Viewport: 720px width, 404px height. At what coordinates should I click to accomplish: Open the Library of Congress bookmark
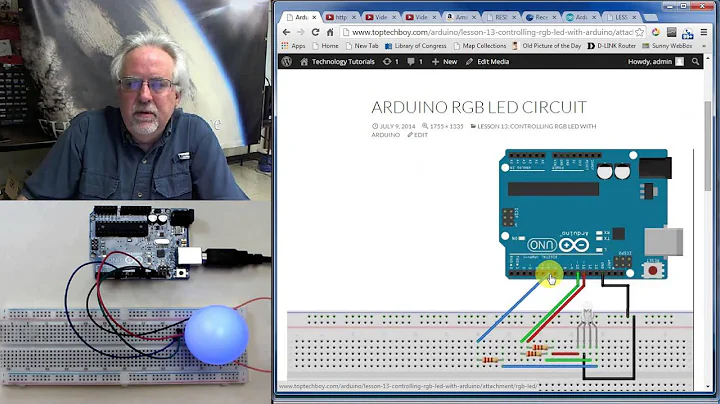click(x=416, y=46)
